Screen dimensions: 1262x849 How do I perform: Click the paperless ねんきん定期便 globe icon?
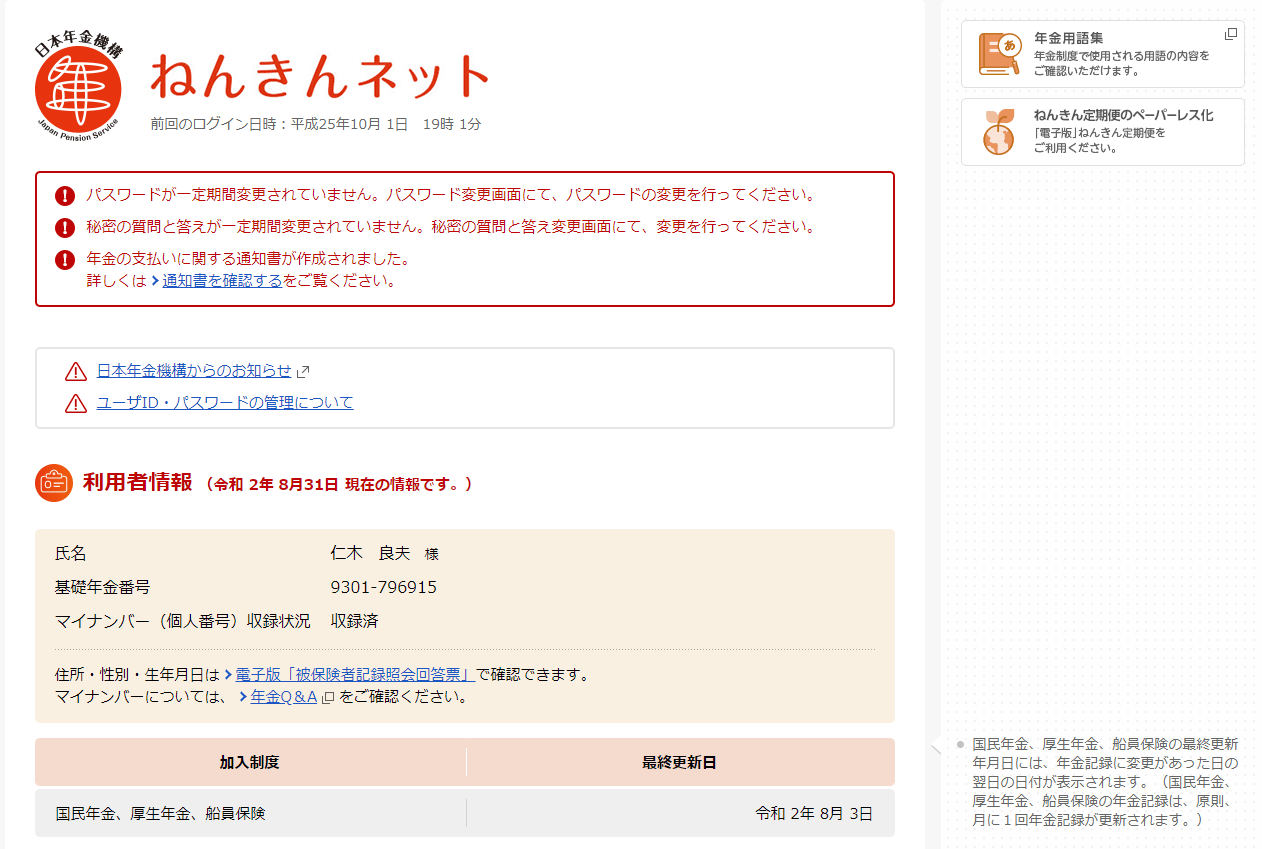[999, 132]
